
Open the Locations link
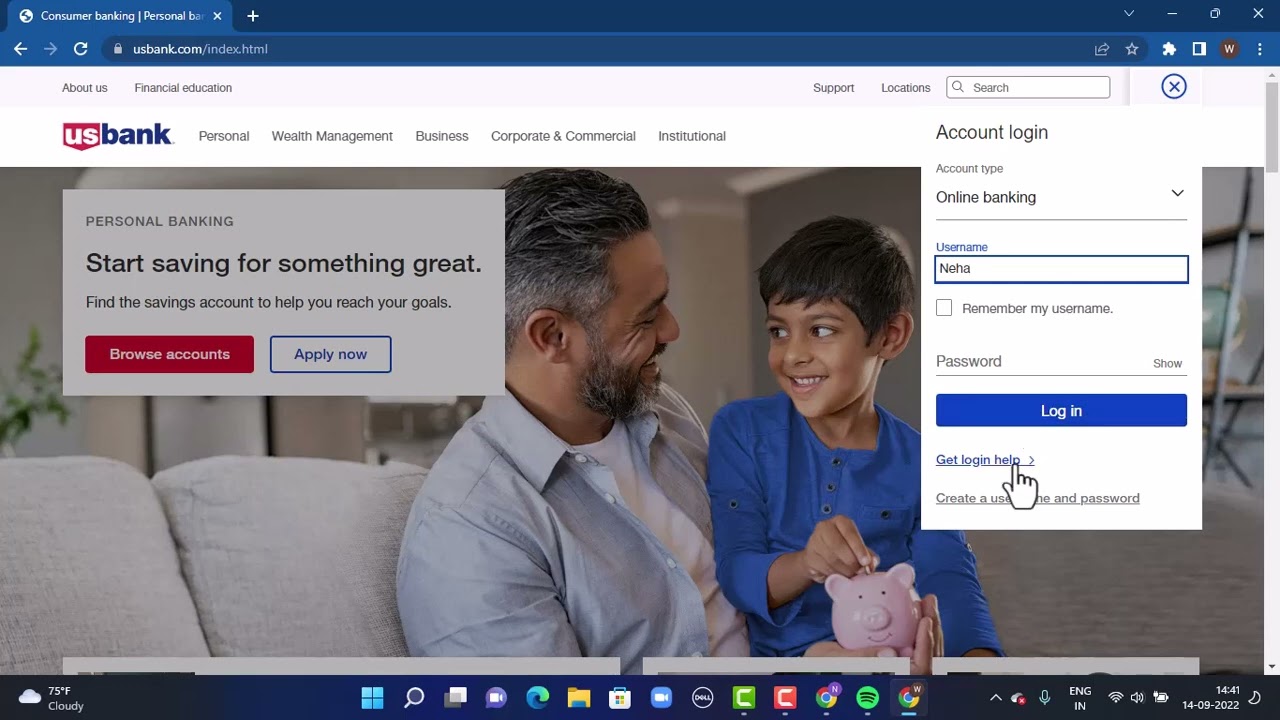pyautogui.click(x=905, y=88)
